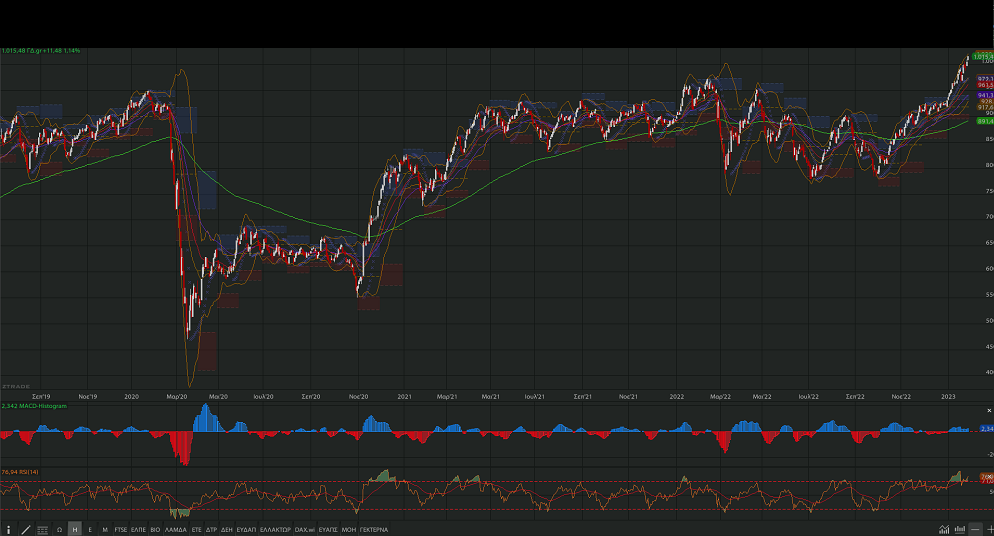Screen dimensions: 994x536
Task: Load the ΔΕΗ symbol
Action: coord(226,530)
